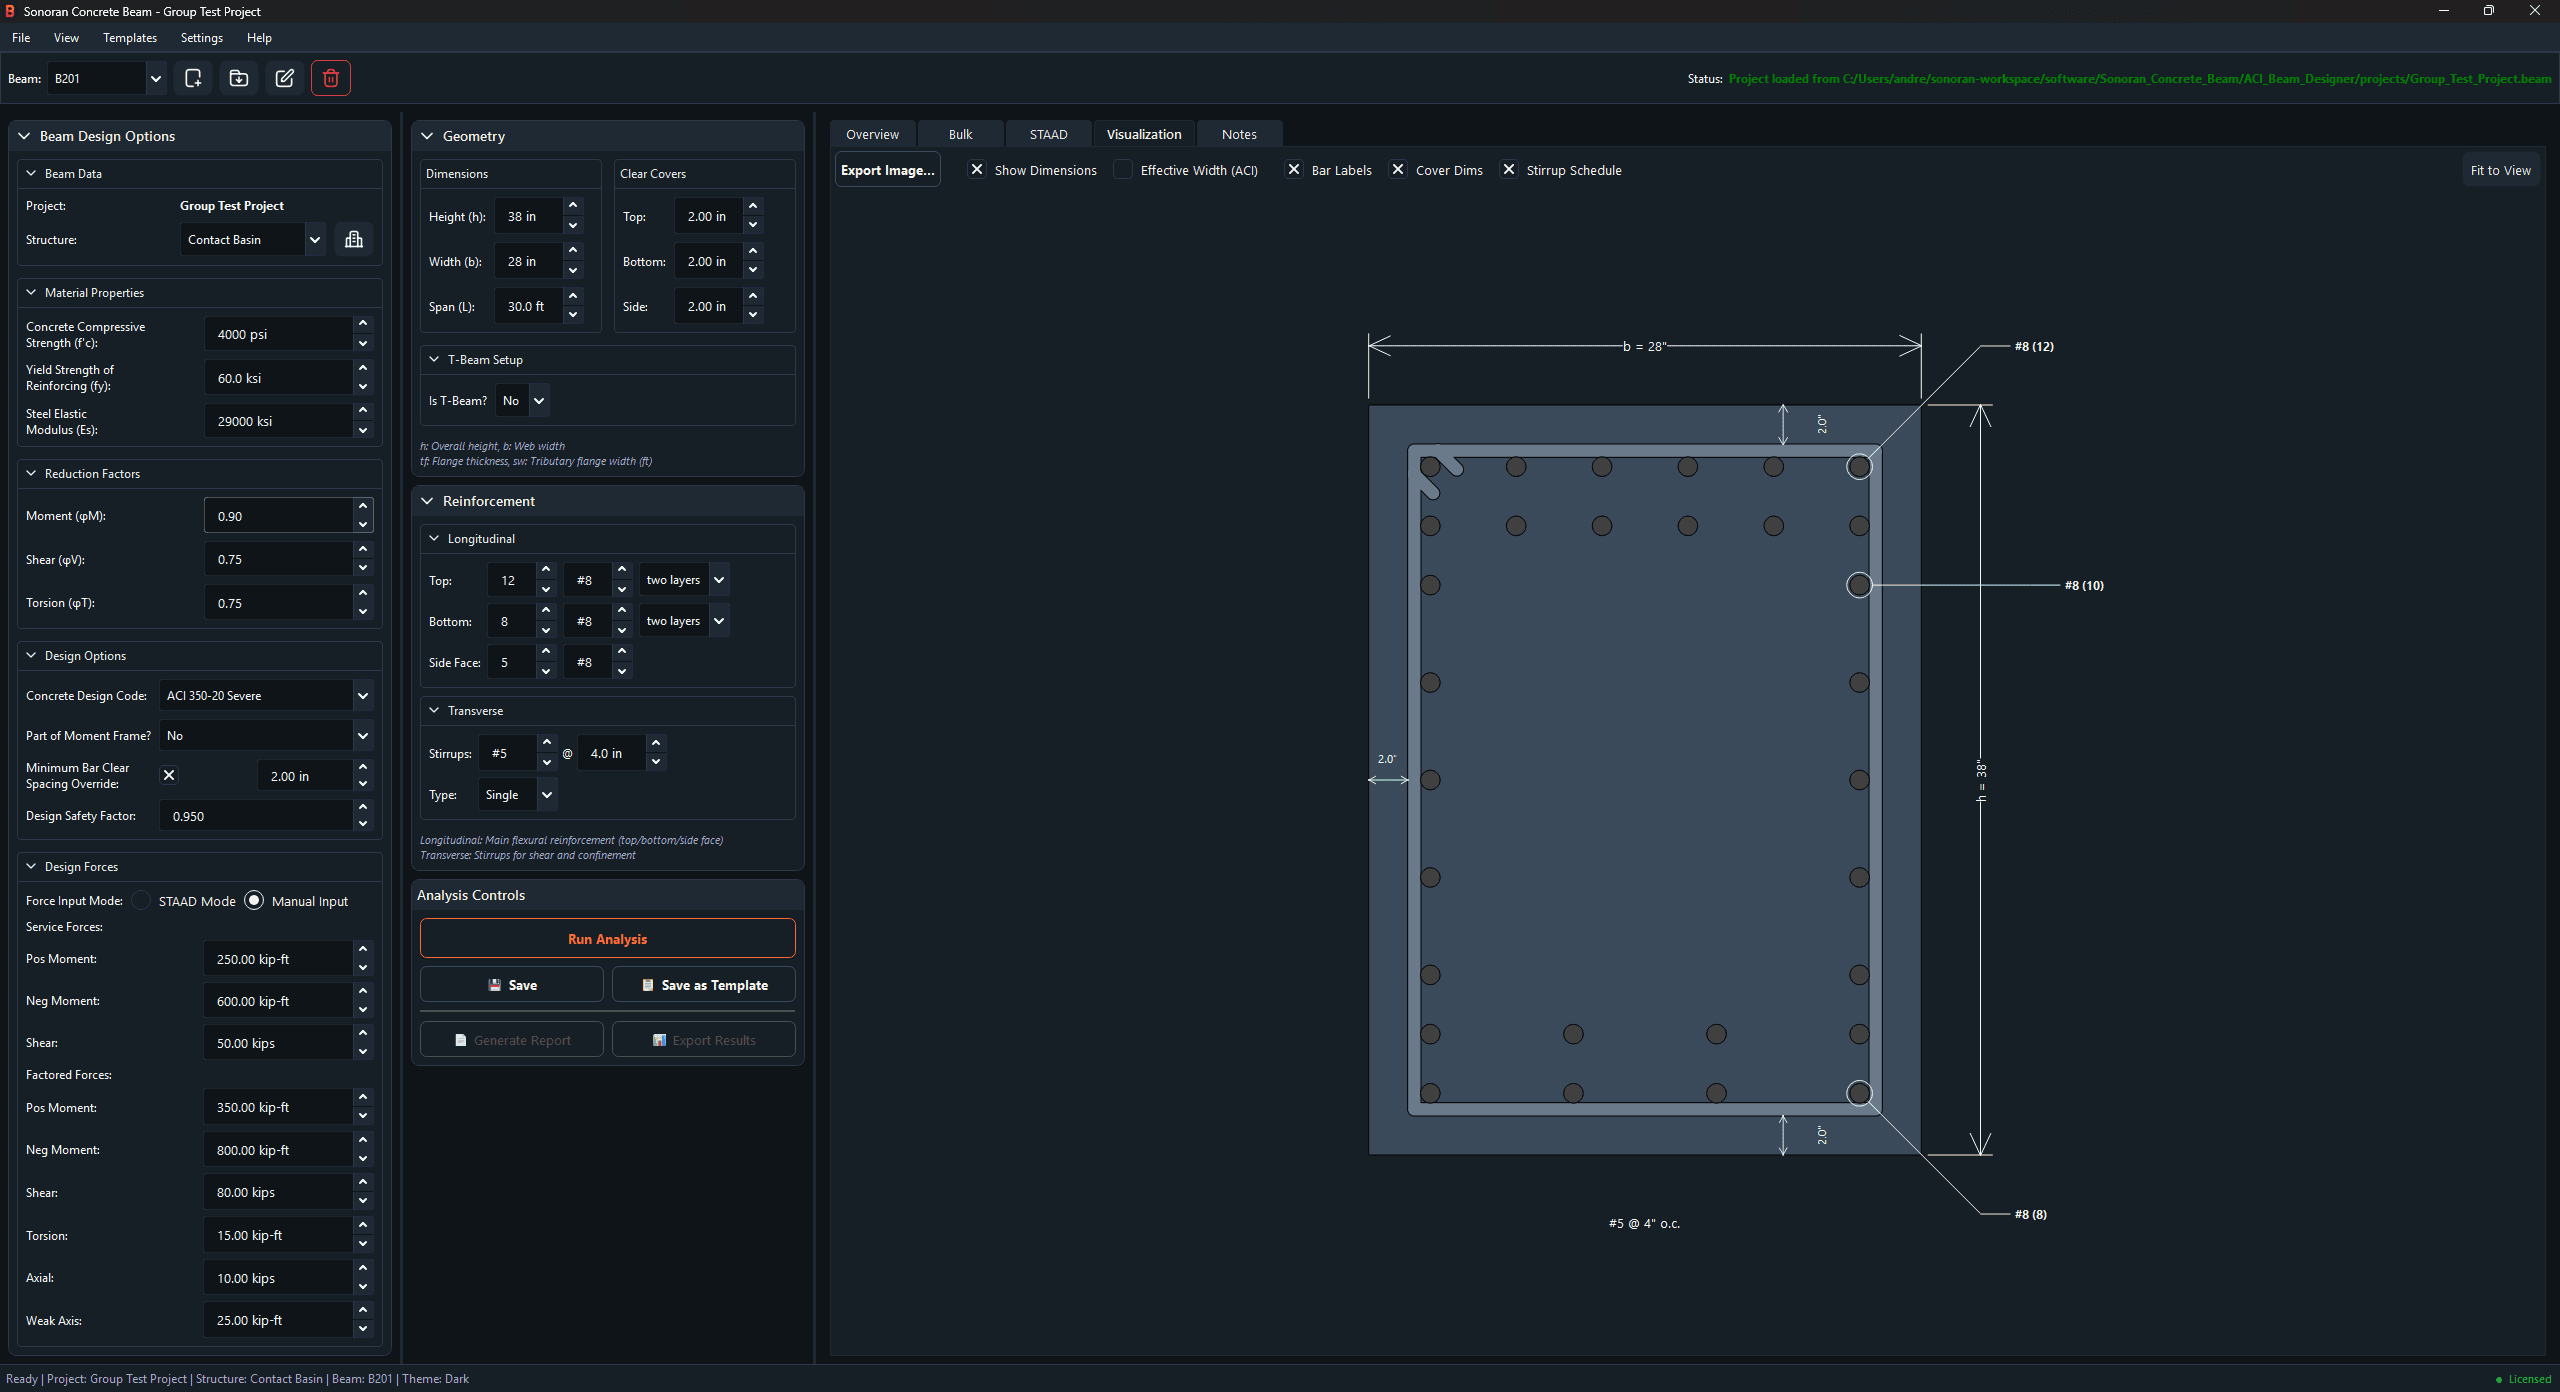Screen dimensions: 2560x1392
Task: Select STAAD Mode radio button
Action: point(141,900)
